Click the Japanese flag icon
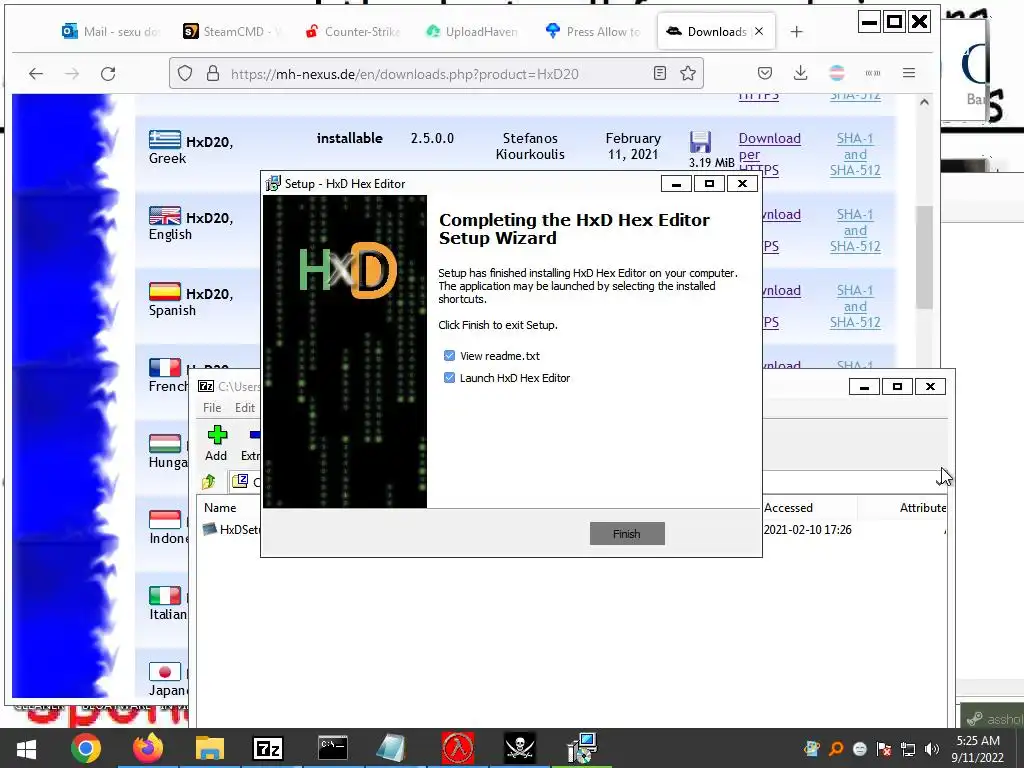 click(x=165, y=671)
